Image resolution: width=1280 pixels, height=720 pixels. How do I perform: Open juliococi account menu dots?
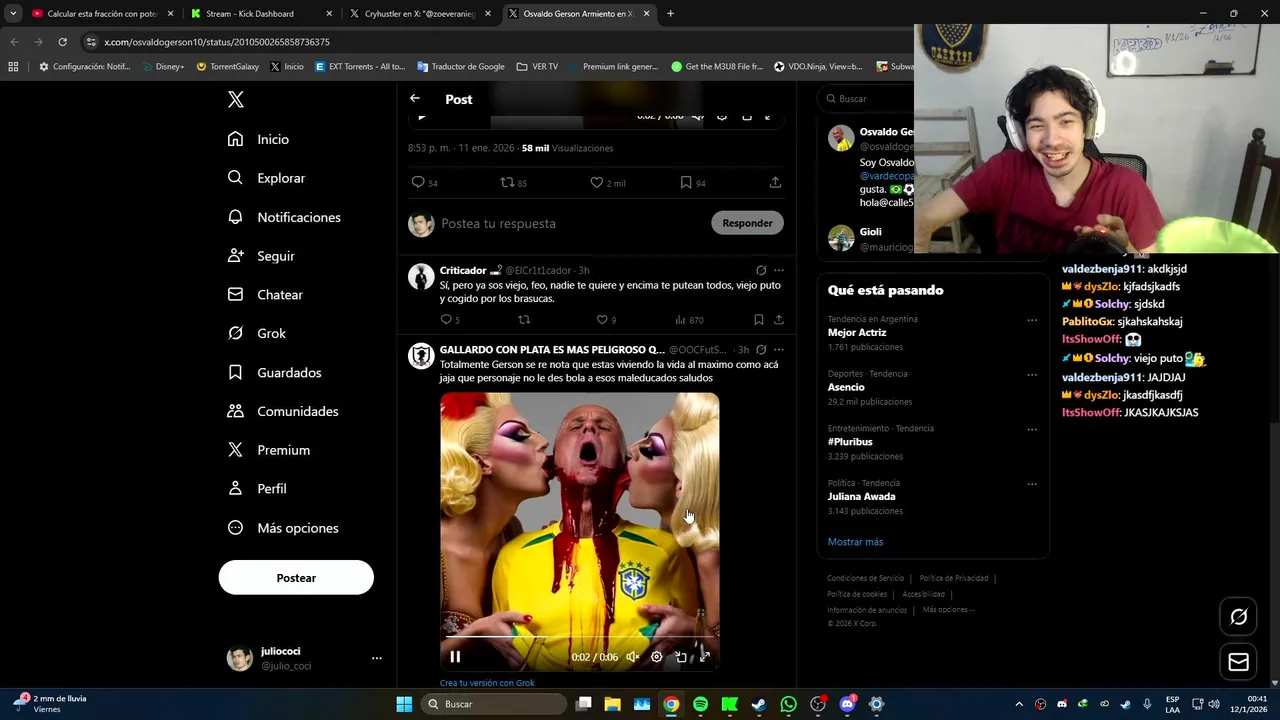(377, 658)
